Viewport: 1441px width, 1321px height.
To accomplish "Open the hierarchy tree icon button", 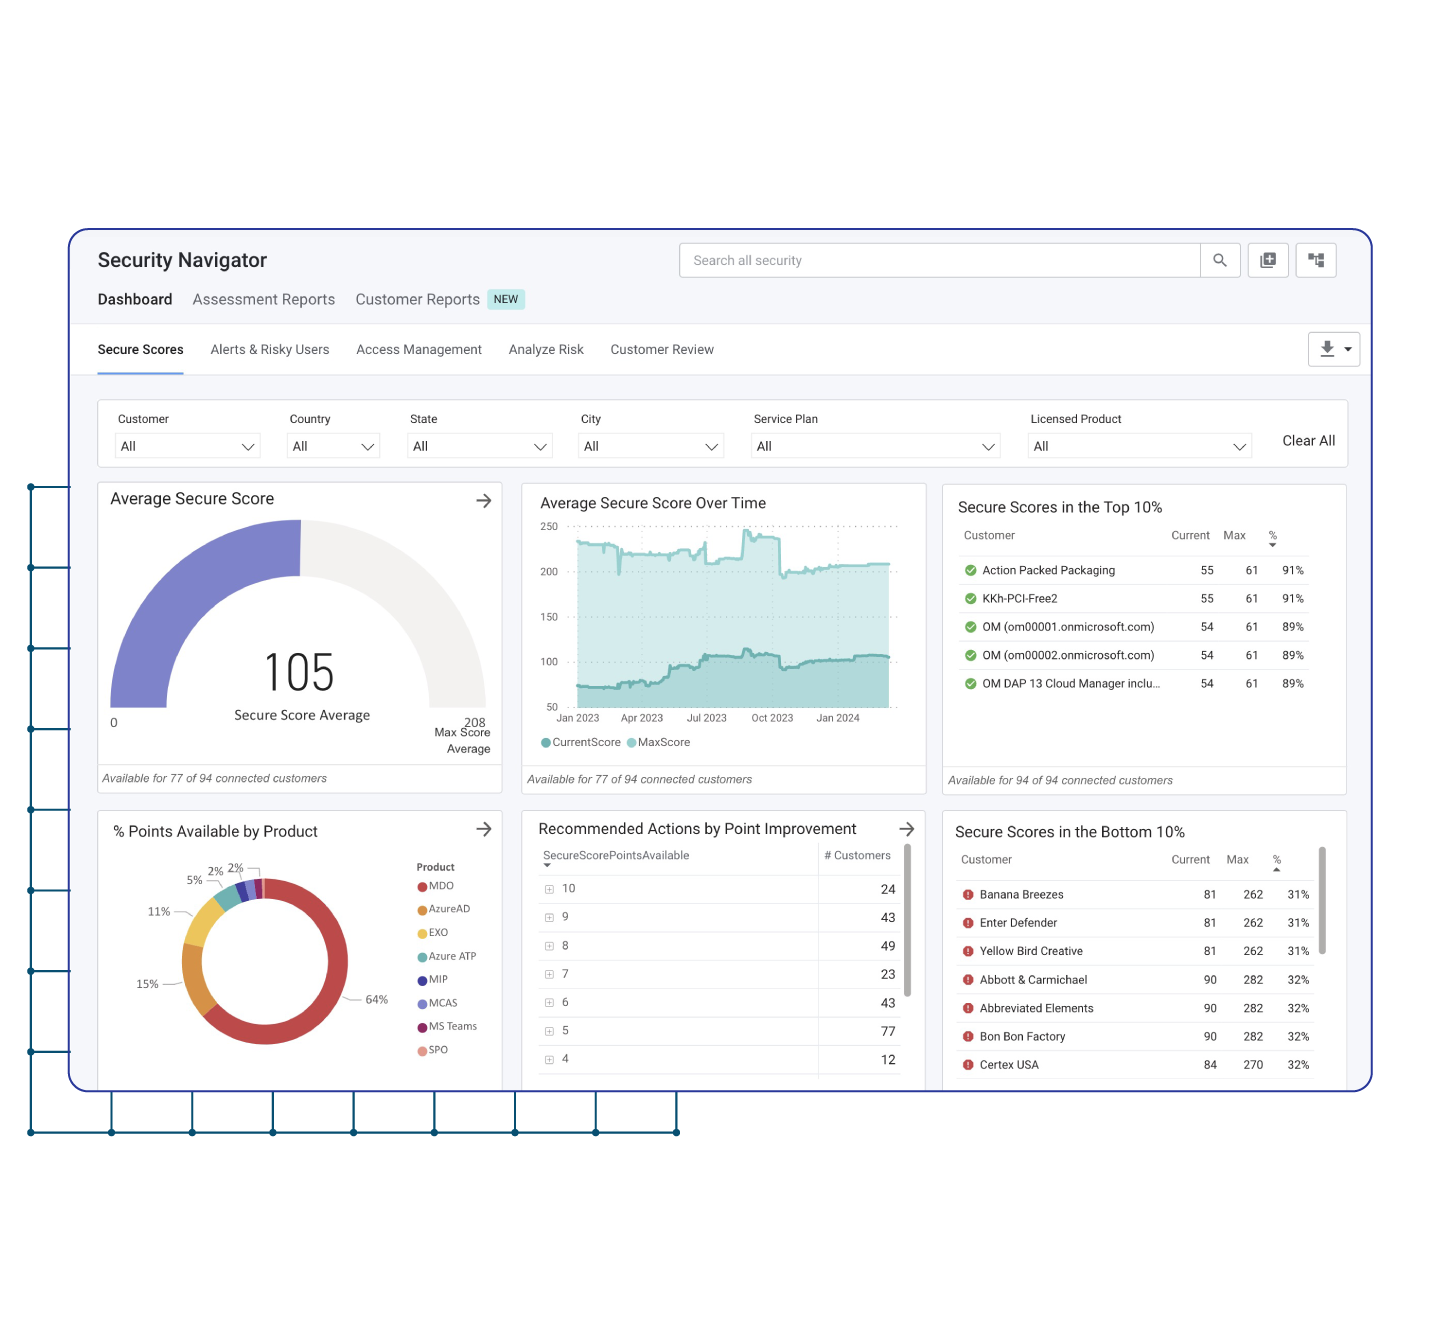I will [x=1316, y=260].
